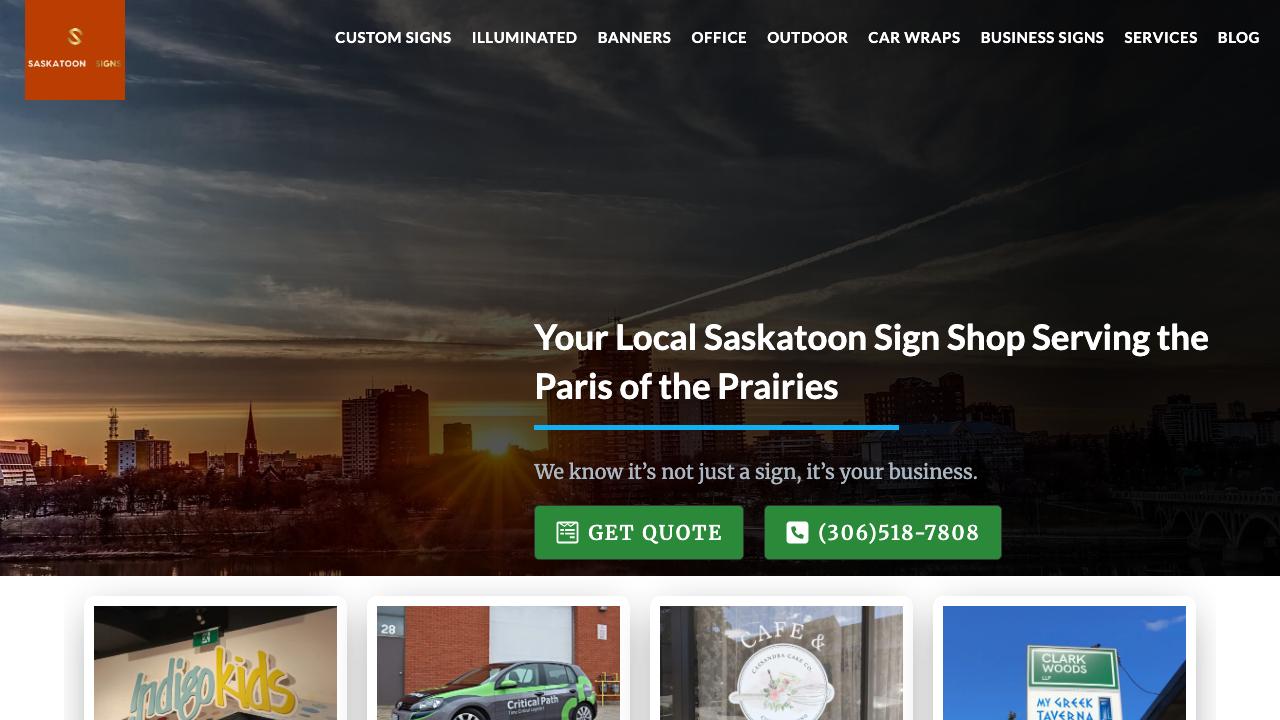This screenshot has height=720, width=1280.
Task: Open the Services menu
Action: pyautogui.click(x=1160, y=37)
